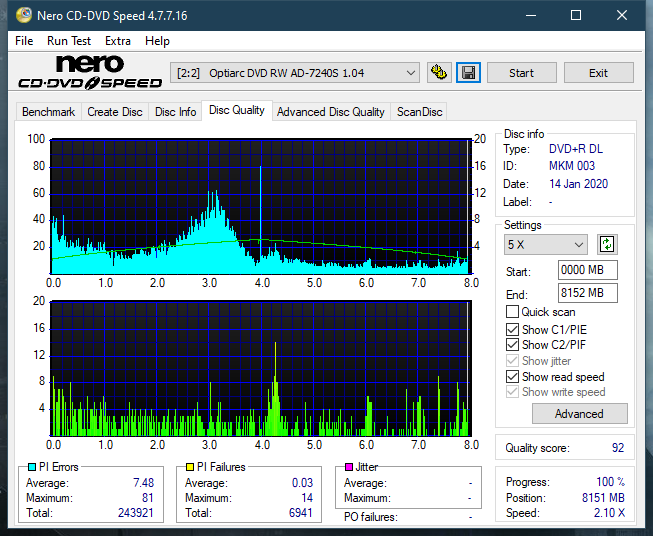Click the magenta Jitter legend swatch
The width and height of the screenshot is (653, 536).
point(349,467)
